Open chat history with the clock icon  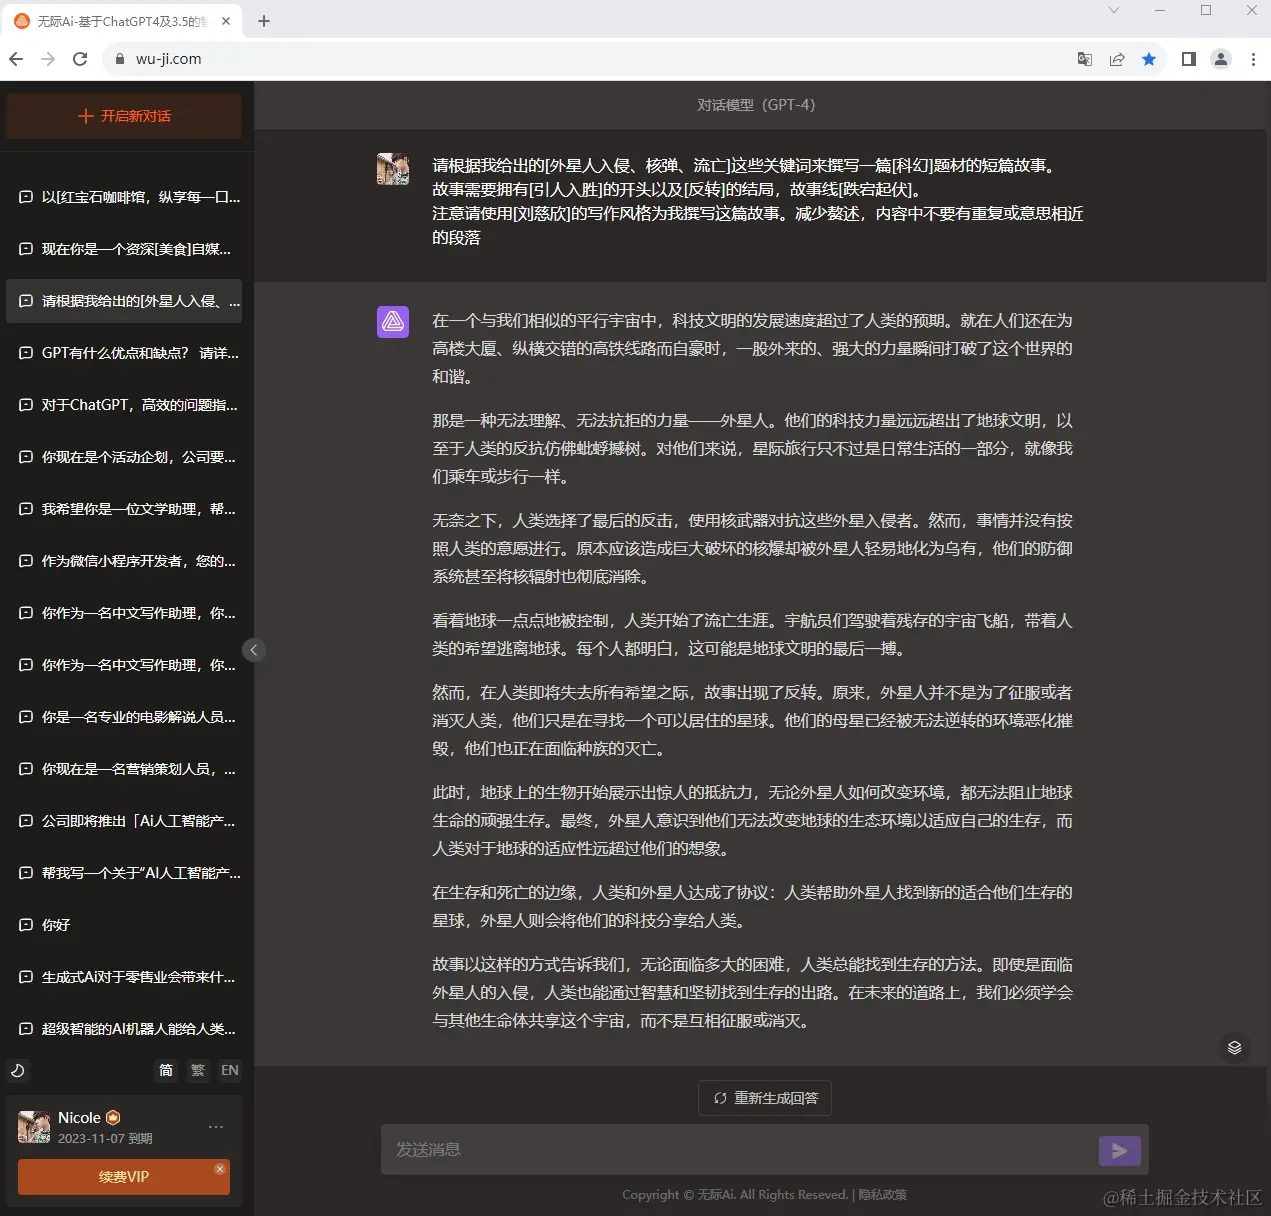(x=18, y=1070)
